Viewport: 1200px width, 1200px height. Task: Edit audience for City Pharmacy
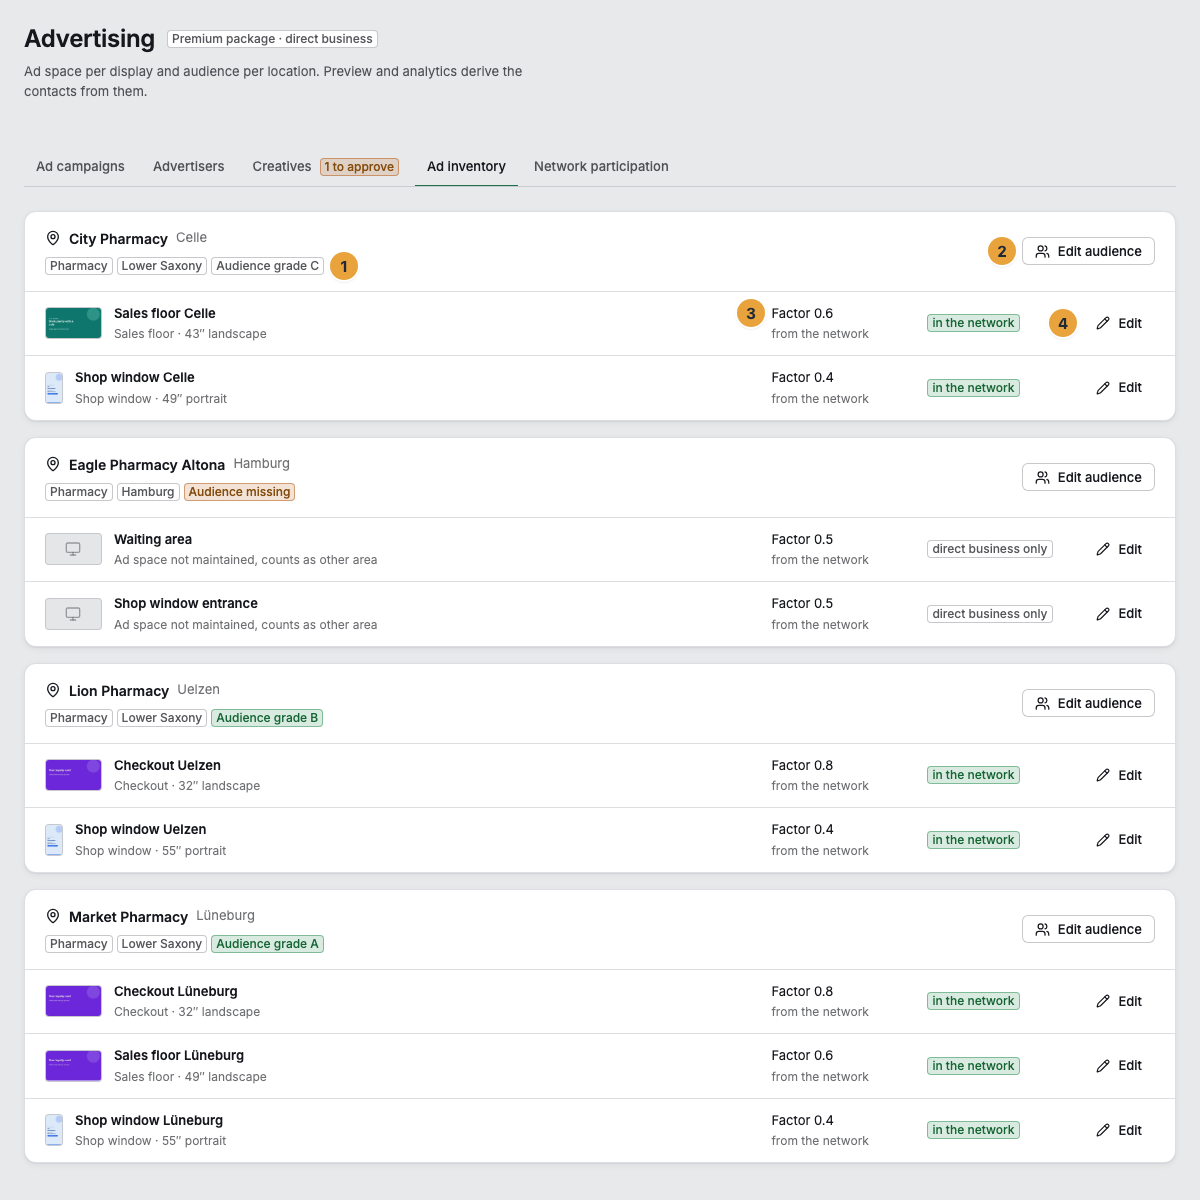click(1088, 251)
